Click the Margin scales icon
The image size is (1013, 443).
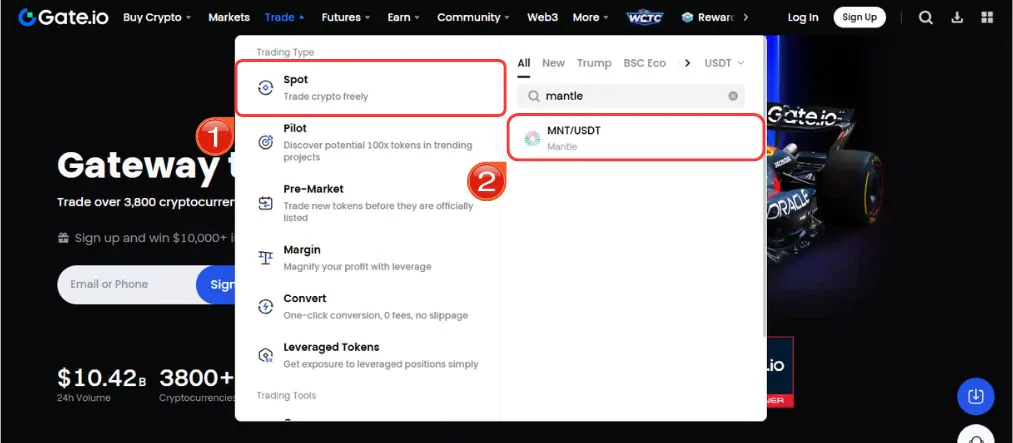266,258
